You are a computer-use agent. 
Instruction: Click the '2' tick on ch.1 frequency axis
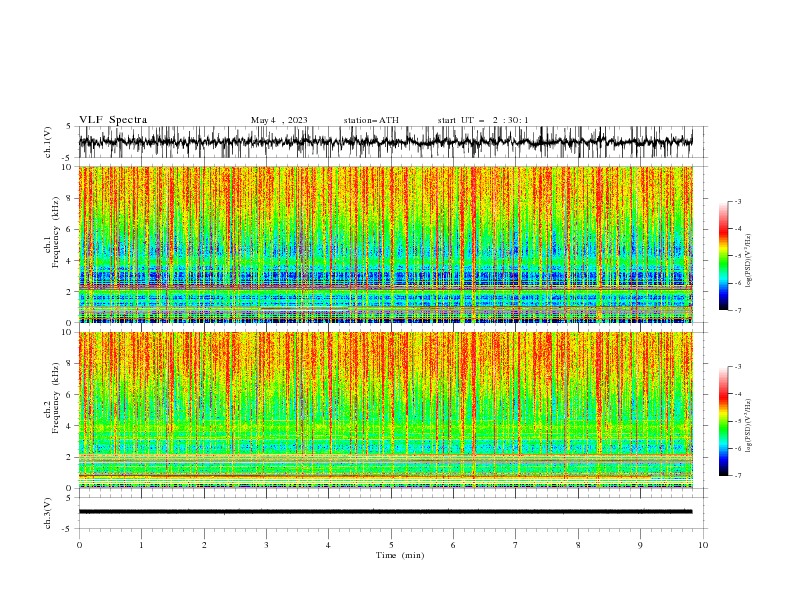point(70,292)
